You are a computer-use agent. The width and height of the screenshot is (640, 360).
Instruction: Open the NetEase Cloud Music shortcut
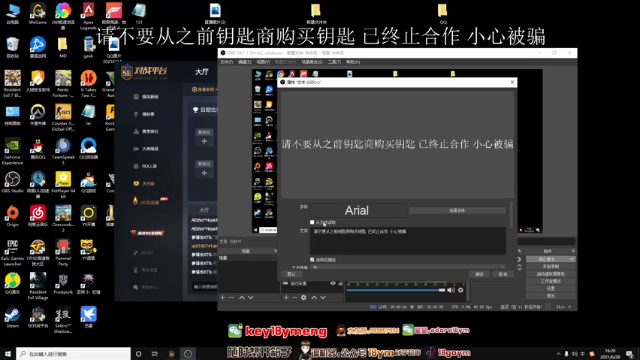[x=38, y=216]
